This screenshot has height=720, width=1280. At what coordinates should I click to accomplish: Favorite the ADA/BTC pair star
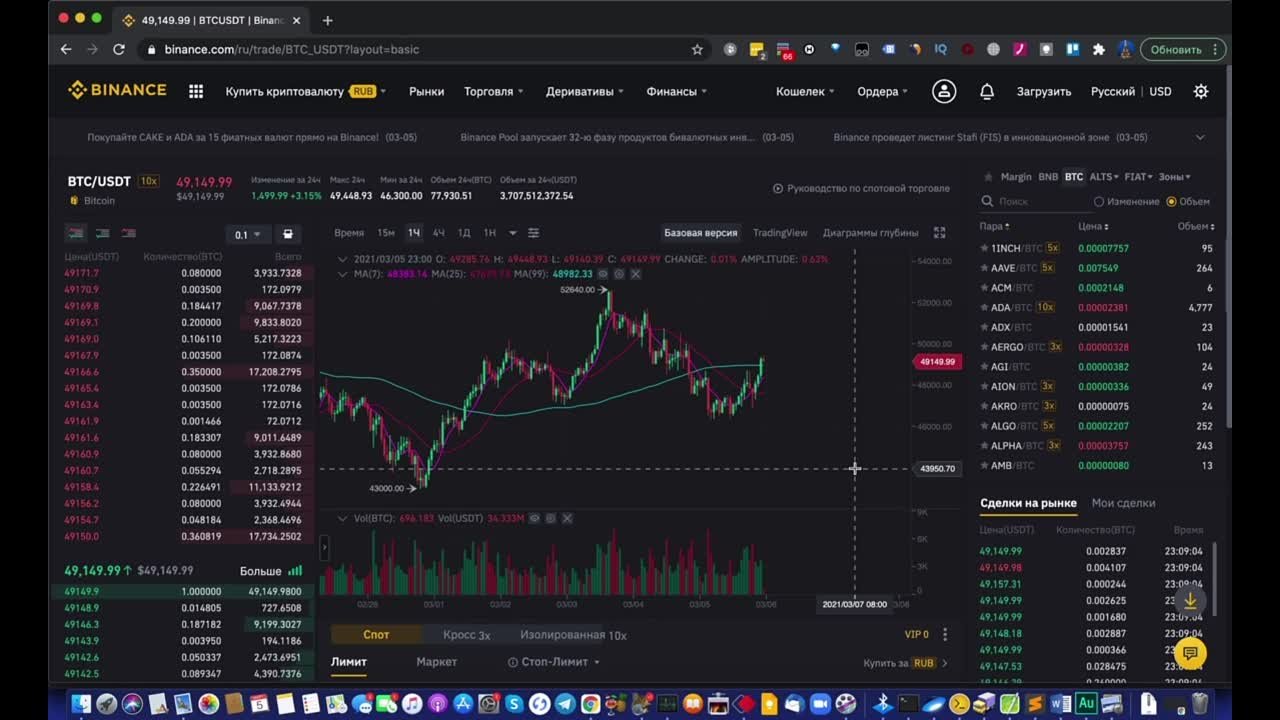[984, 307]
